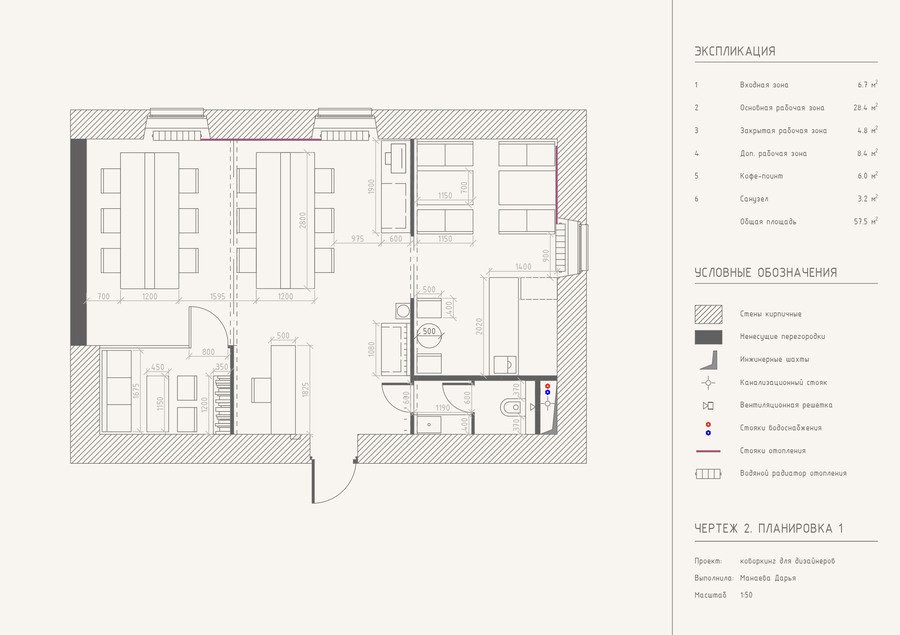Click the magenta heating riser legend line
This screenshot has width=900, height=635.
point(708,451)
